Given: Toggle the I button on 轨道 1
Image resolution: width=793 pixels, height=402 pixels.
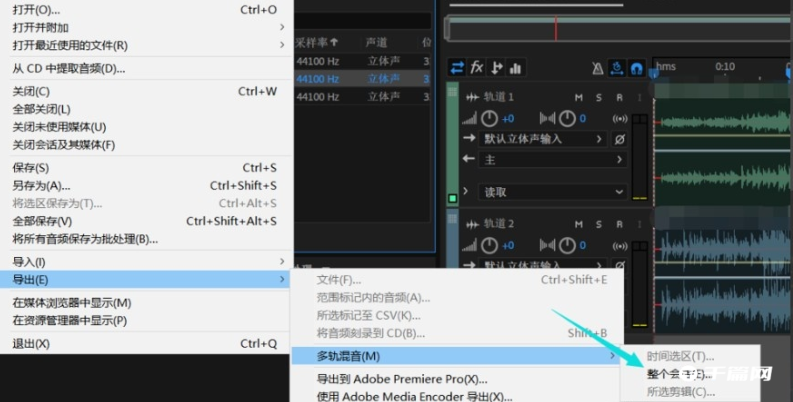Looking at the screenshot, I should [640, 98].
